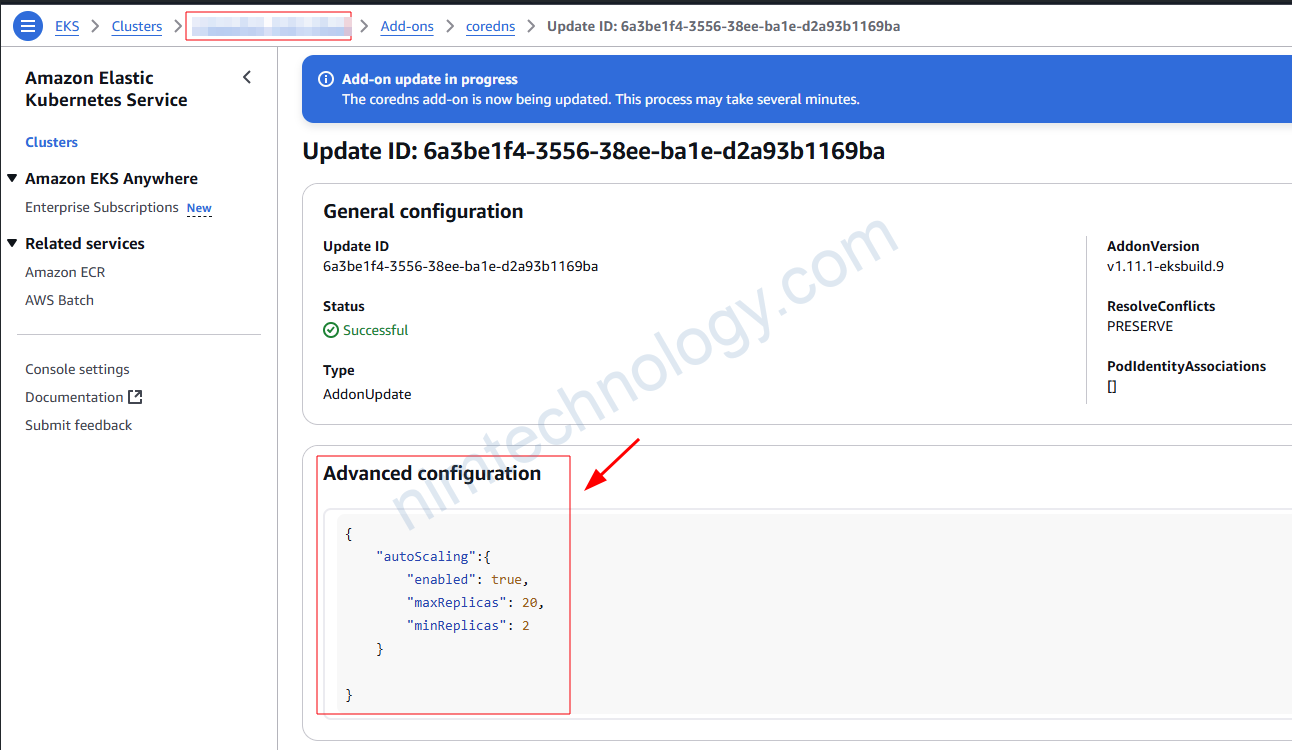The width and height of the screenshot is (1292, 750).
Task: Collapse the Amazon EKS Anywhere section
Action: tap(12, 179)
